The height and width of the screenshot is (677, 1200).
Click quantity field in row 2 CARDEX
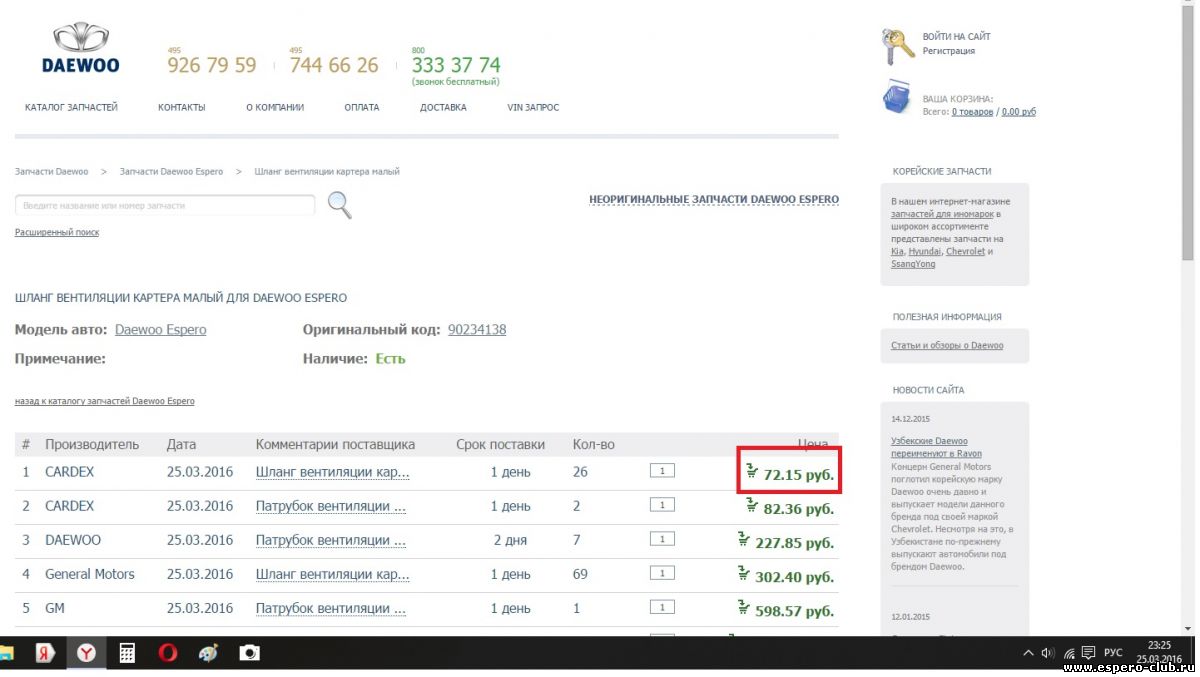point(662,505)
